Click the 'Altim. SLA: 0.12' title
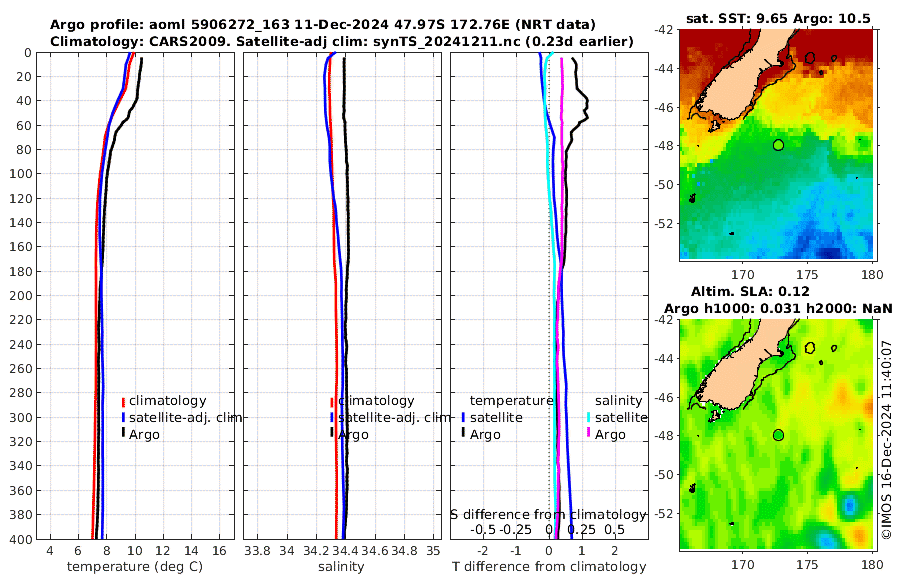 pyautogui.click(x=750, y=291)
